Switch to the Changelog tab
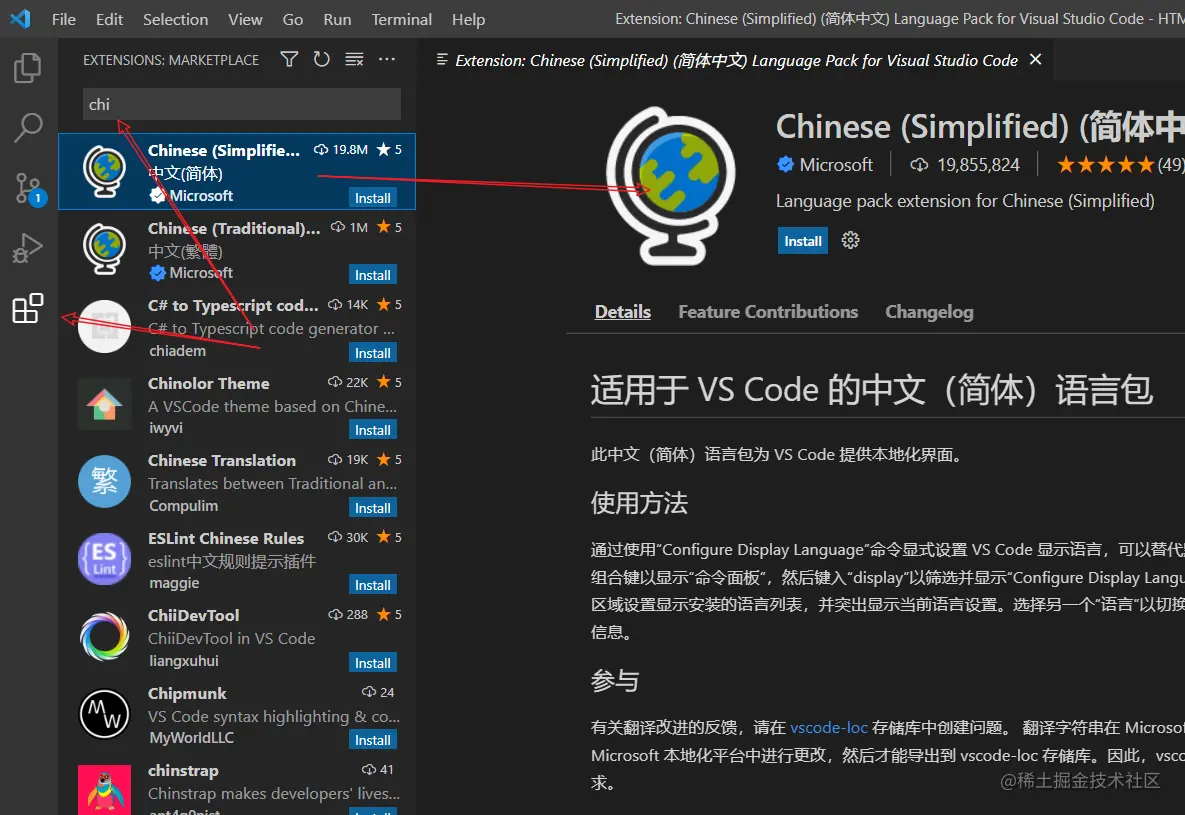 929,311
